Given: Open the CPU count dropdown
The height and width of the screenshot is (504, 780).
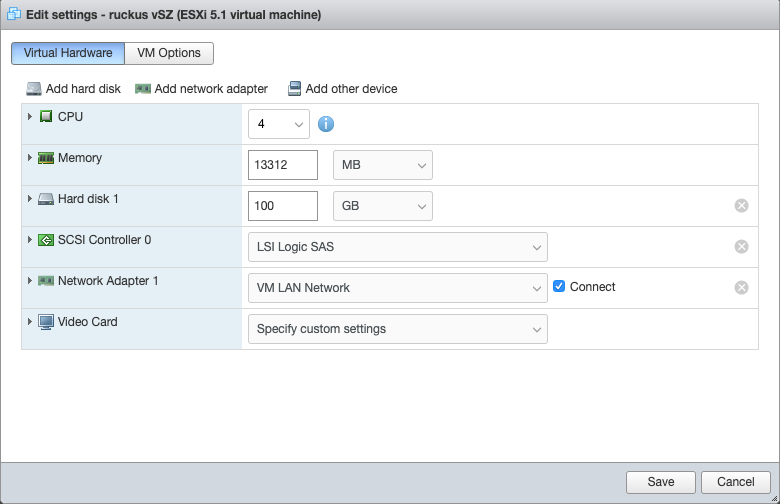Looking at the screenshot, I should pyautogui.click(x=279, y=124).
